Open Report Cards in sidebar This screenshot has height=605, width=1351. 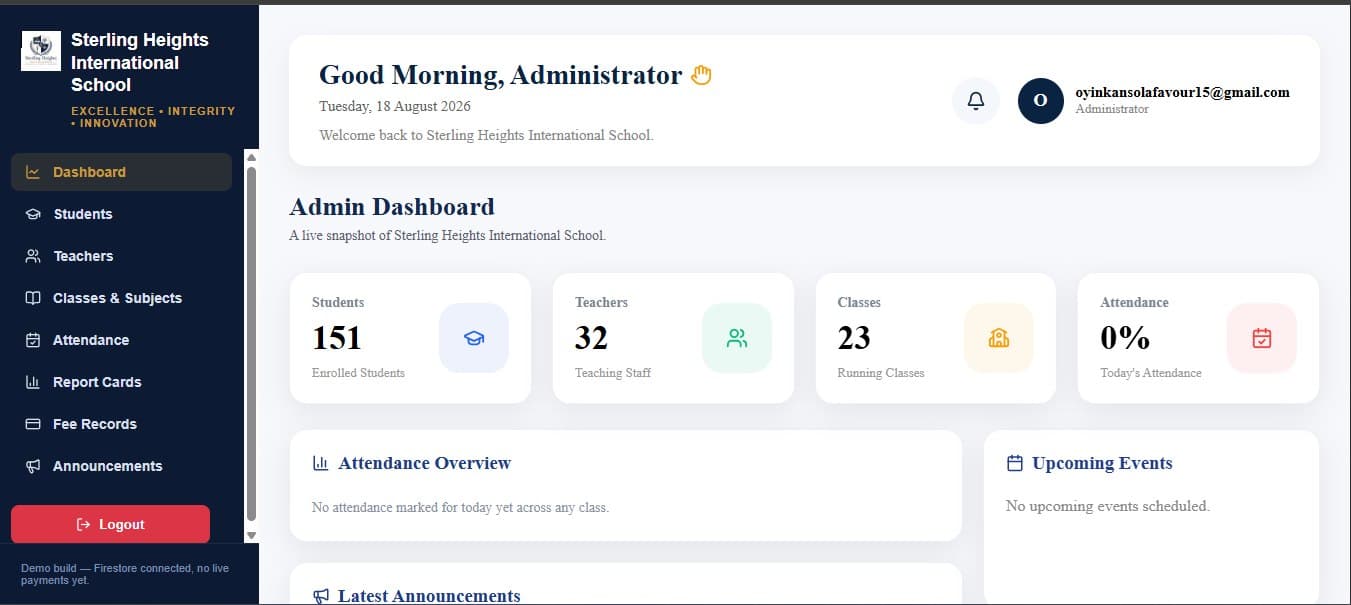[x=121, y=382]
